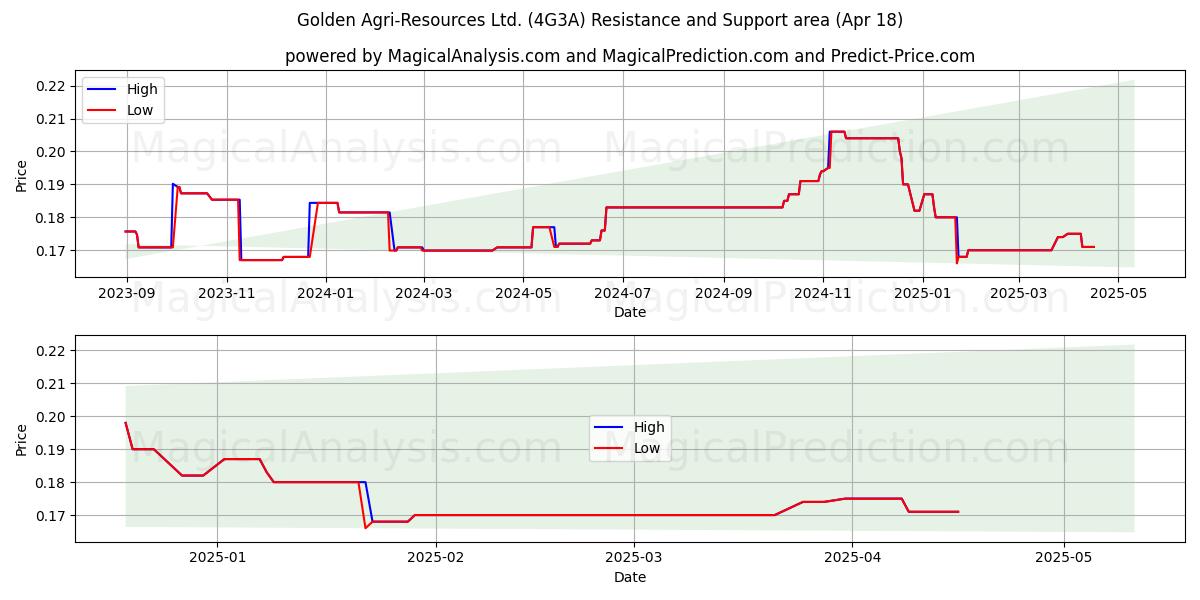Click the bottom chart 'Date' axis label

point(630,577)
